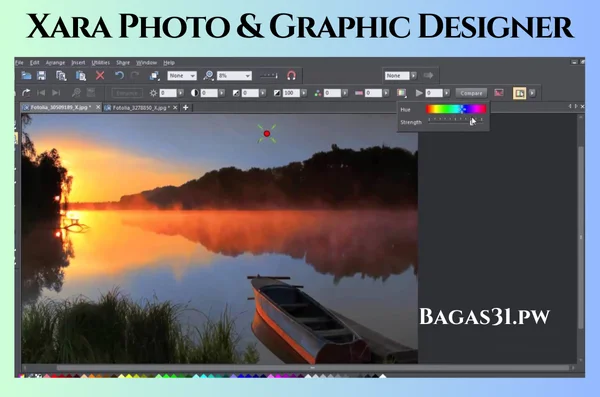Click the greyed Redo arrow icon
The height and width of the screenshot is (397, 600).
[x=135, y=75]
